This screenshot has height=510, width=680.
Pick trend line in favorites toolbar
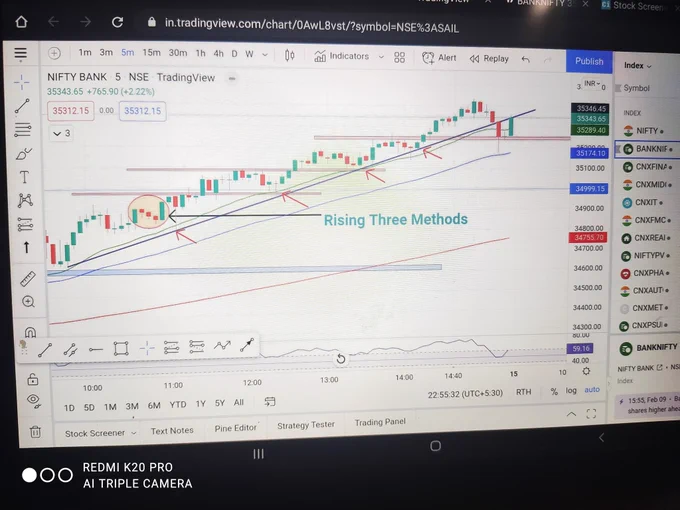pyautogui.click(x=45, y=350)
